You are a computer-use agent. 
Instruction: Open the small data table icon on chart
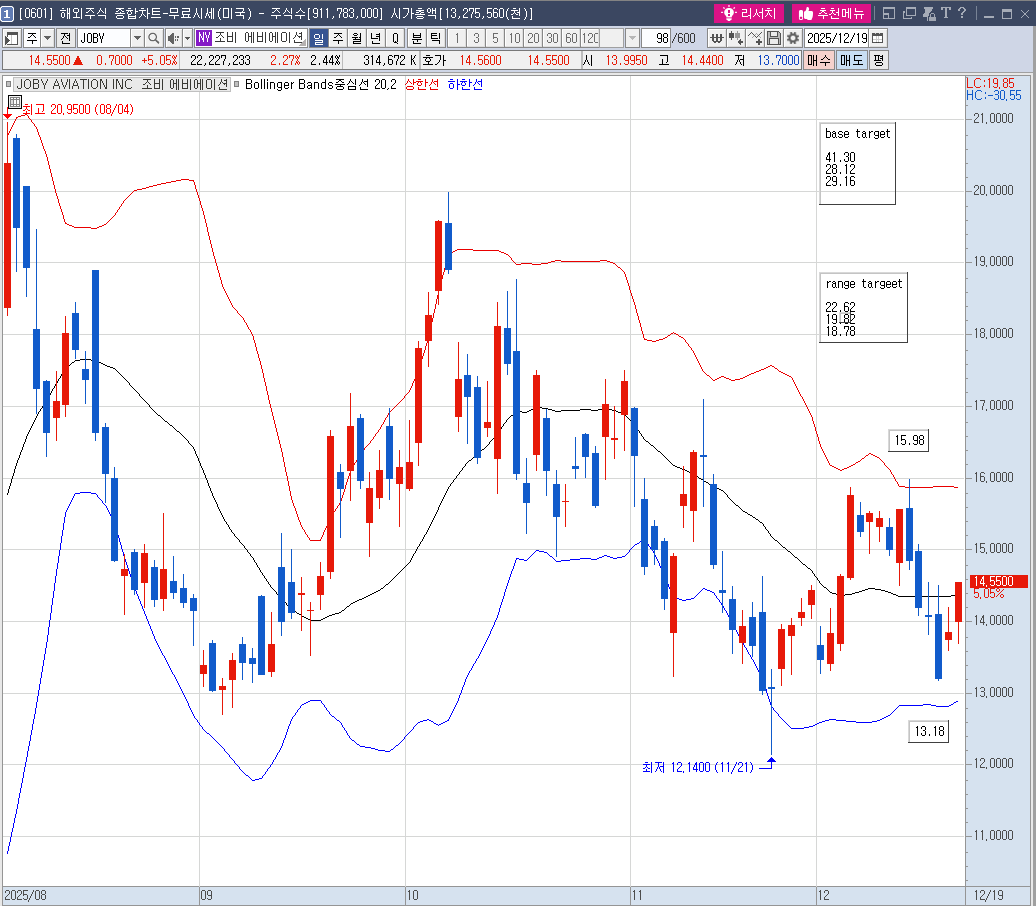14,102
